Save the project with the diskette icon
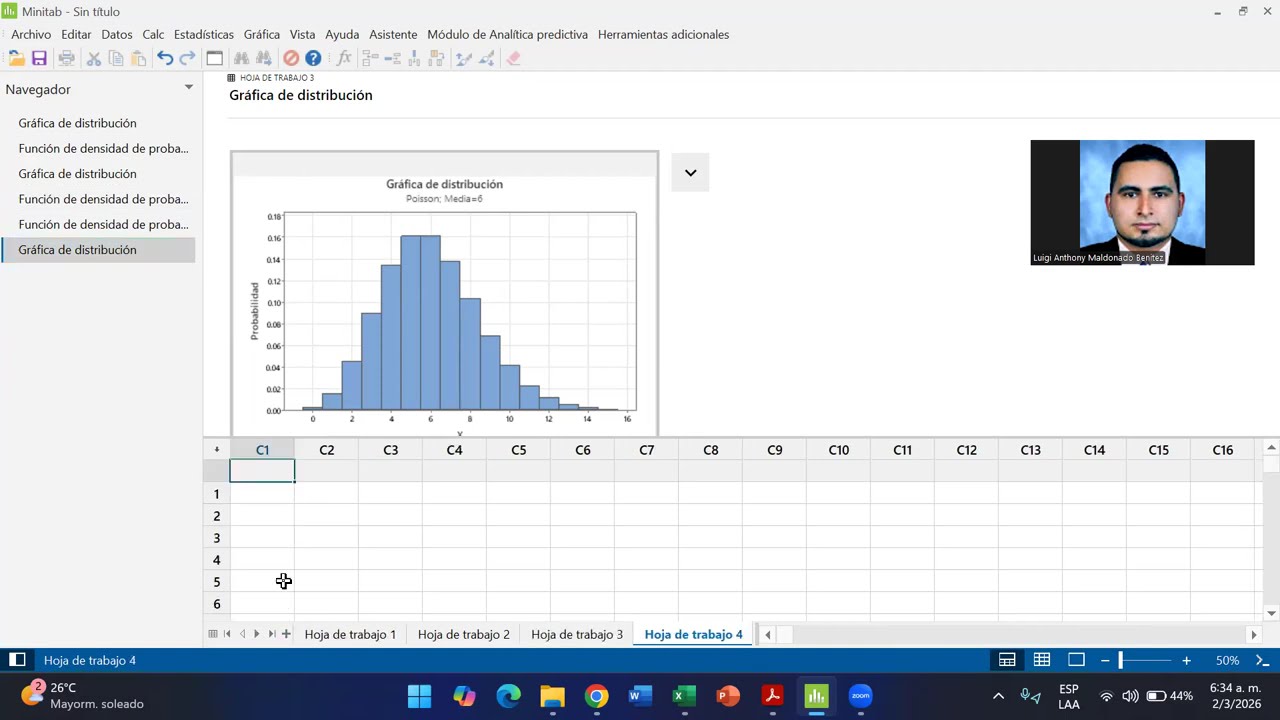This screenshot has height=720, width=1280. click(39, 59)
